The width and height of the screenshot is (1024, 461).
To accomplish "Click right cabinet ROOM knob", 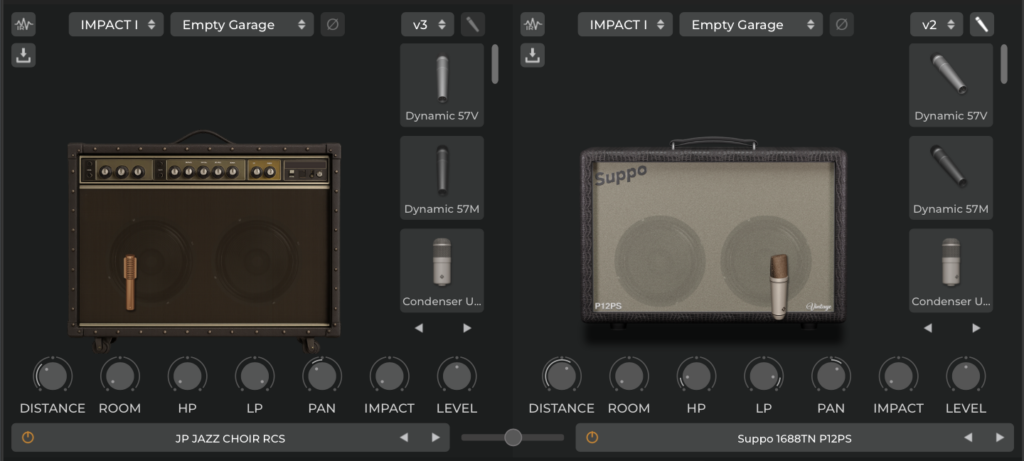I will tap(629, 376).
